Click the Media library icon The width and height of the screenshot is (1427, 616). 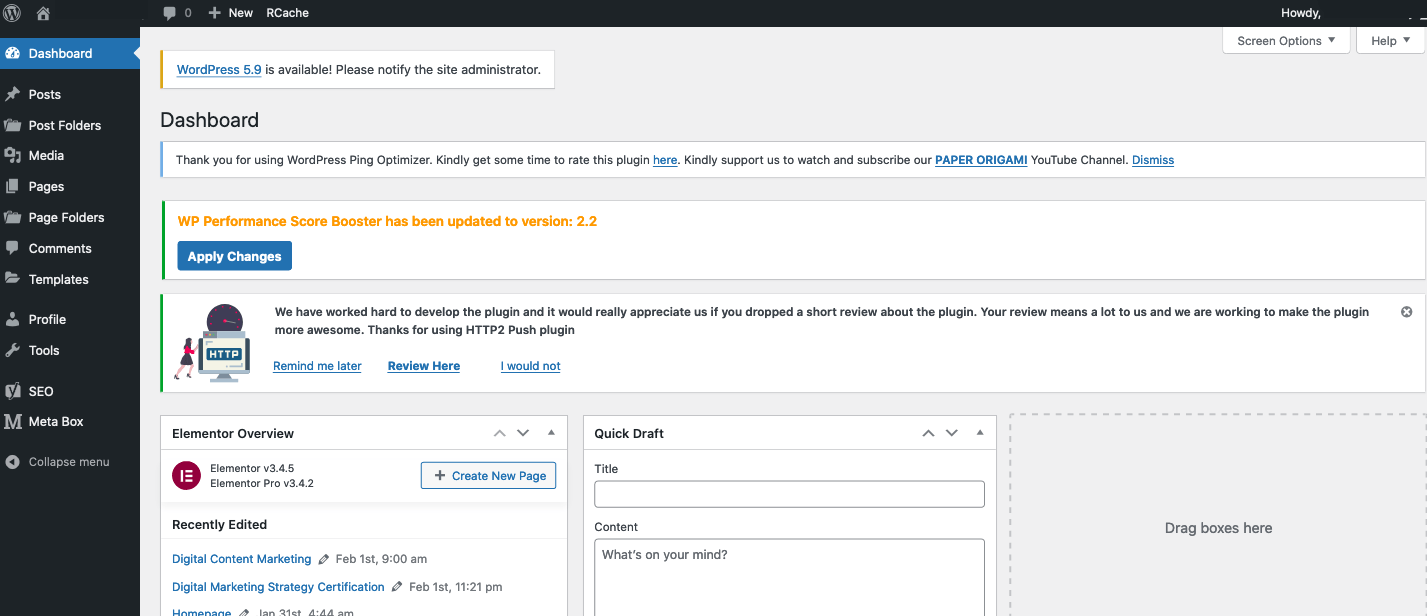pos(13,155)
